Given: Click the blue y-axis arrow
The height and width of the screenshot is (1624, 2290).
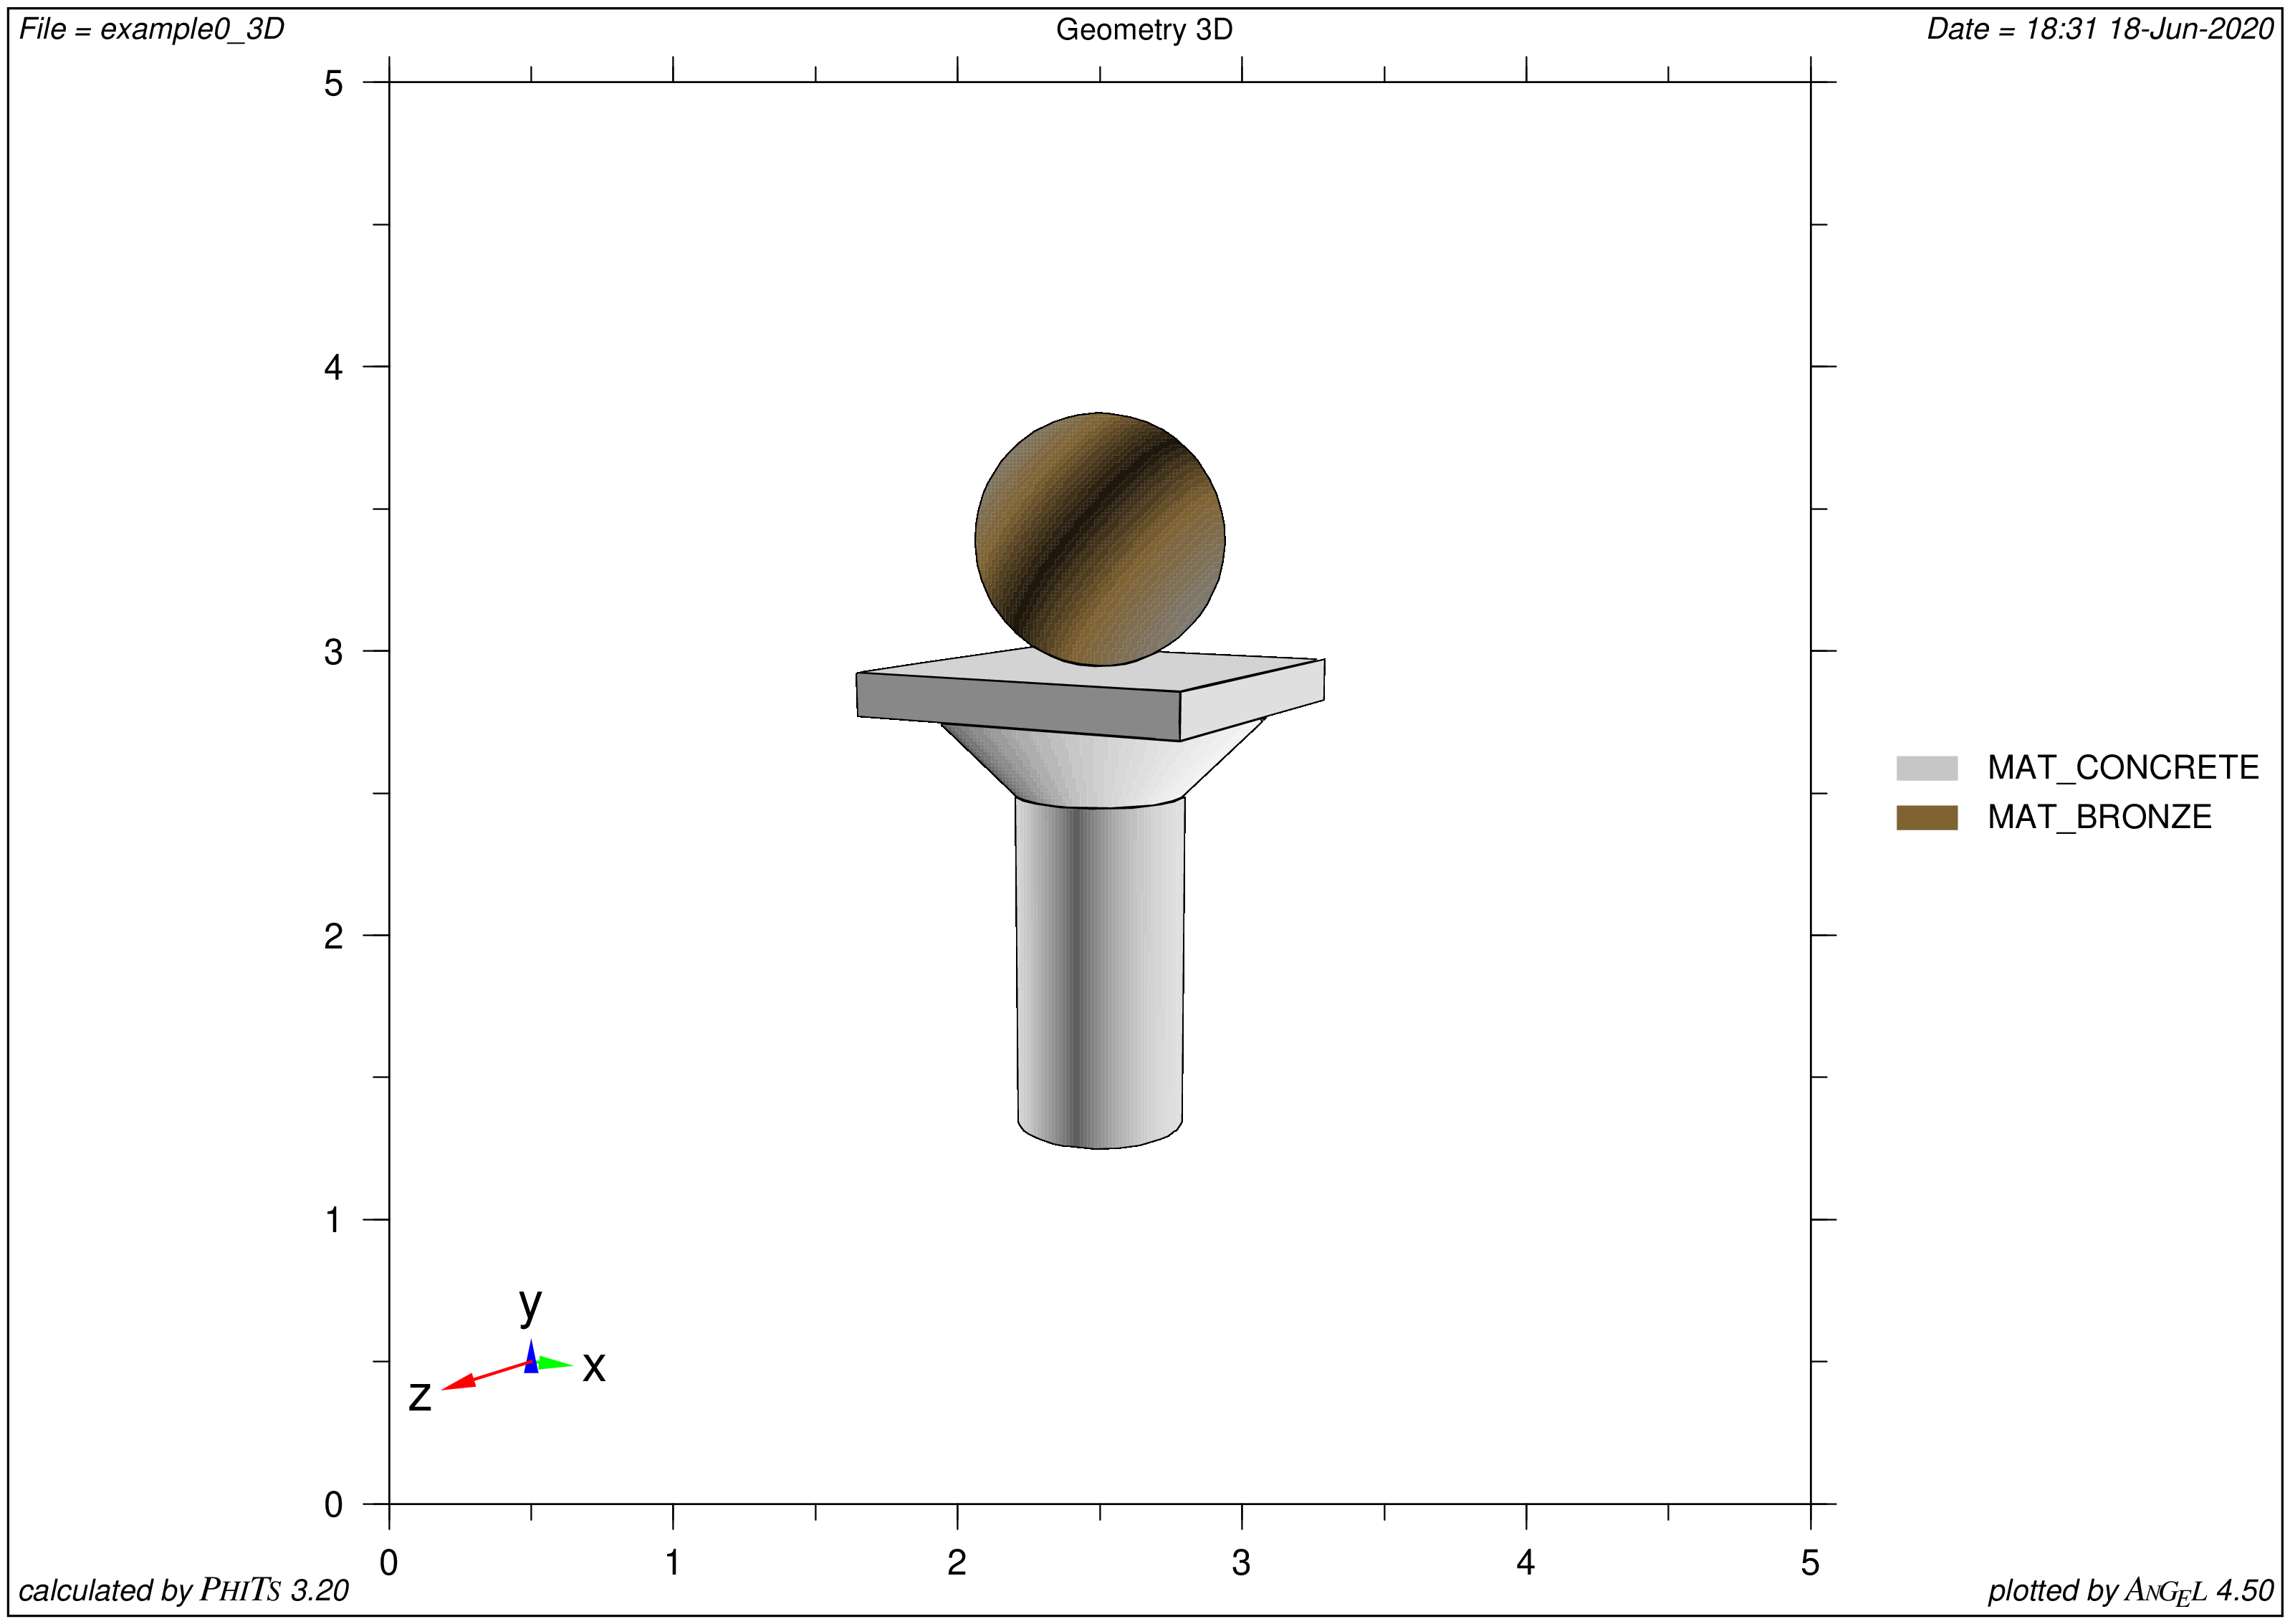Looking at the screenshot, I should pos(531,1356).
